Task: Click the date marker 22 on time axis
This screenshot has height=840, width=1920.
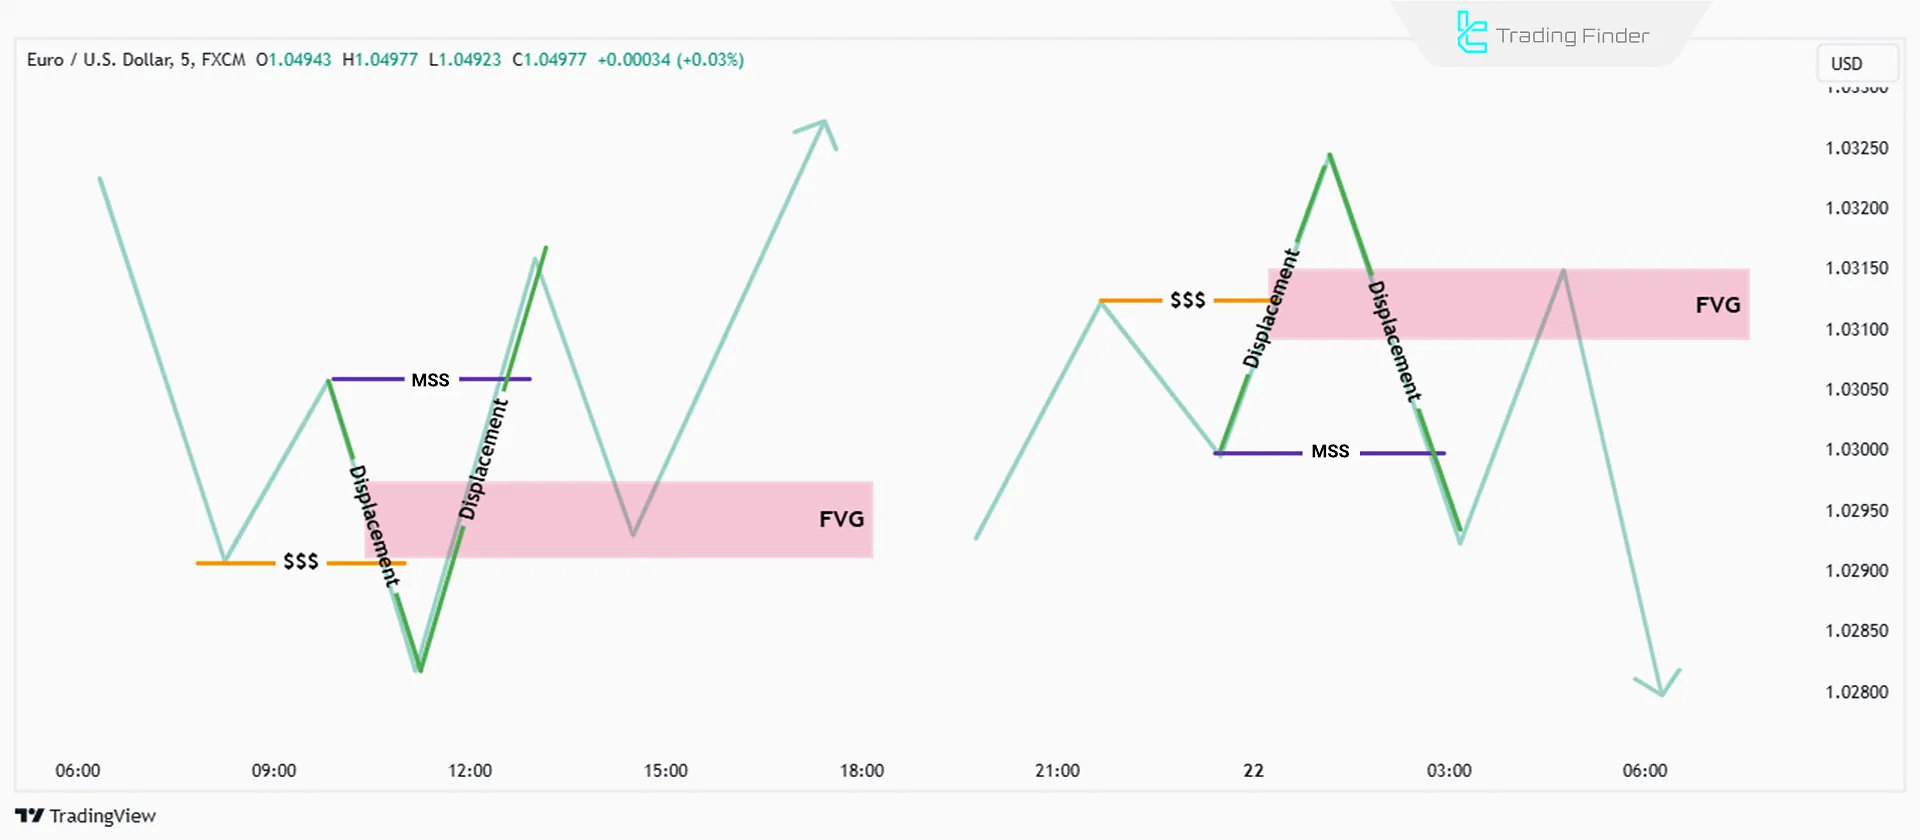Action: tap(1253, 771)
